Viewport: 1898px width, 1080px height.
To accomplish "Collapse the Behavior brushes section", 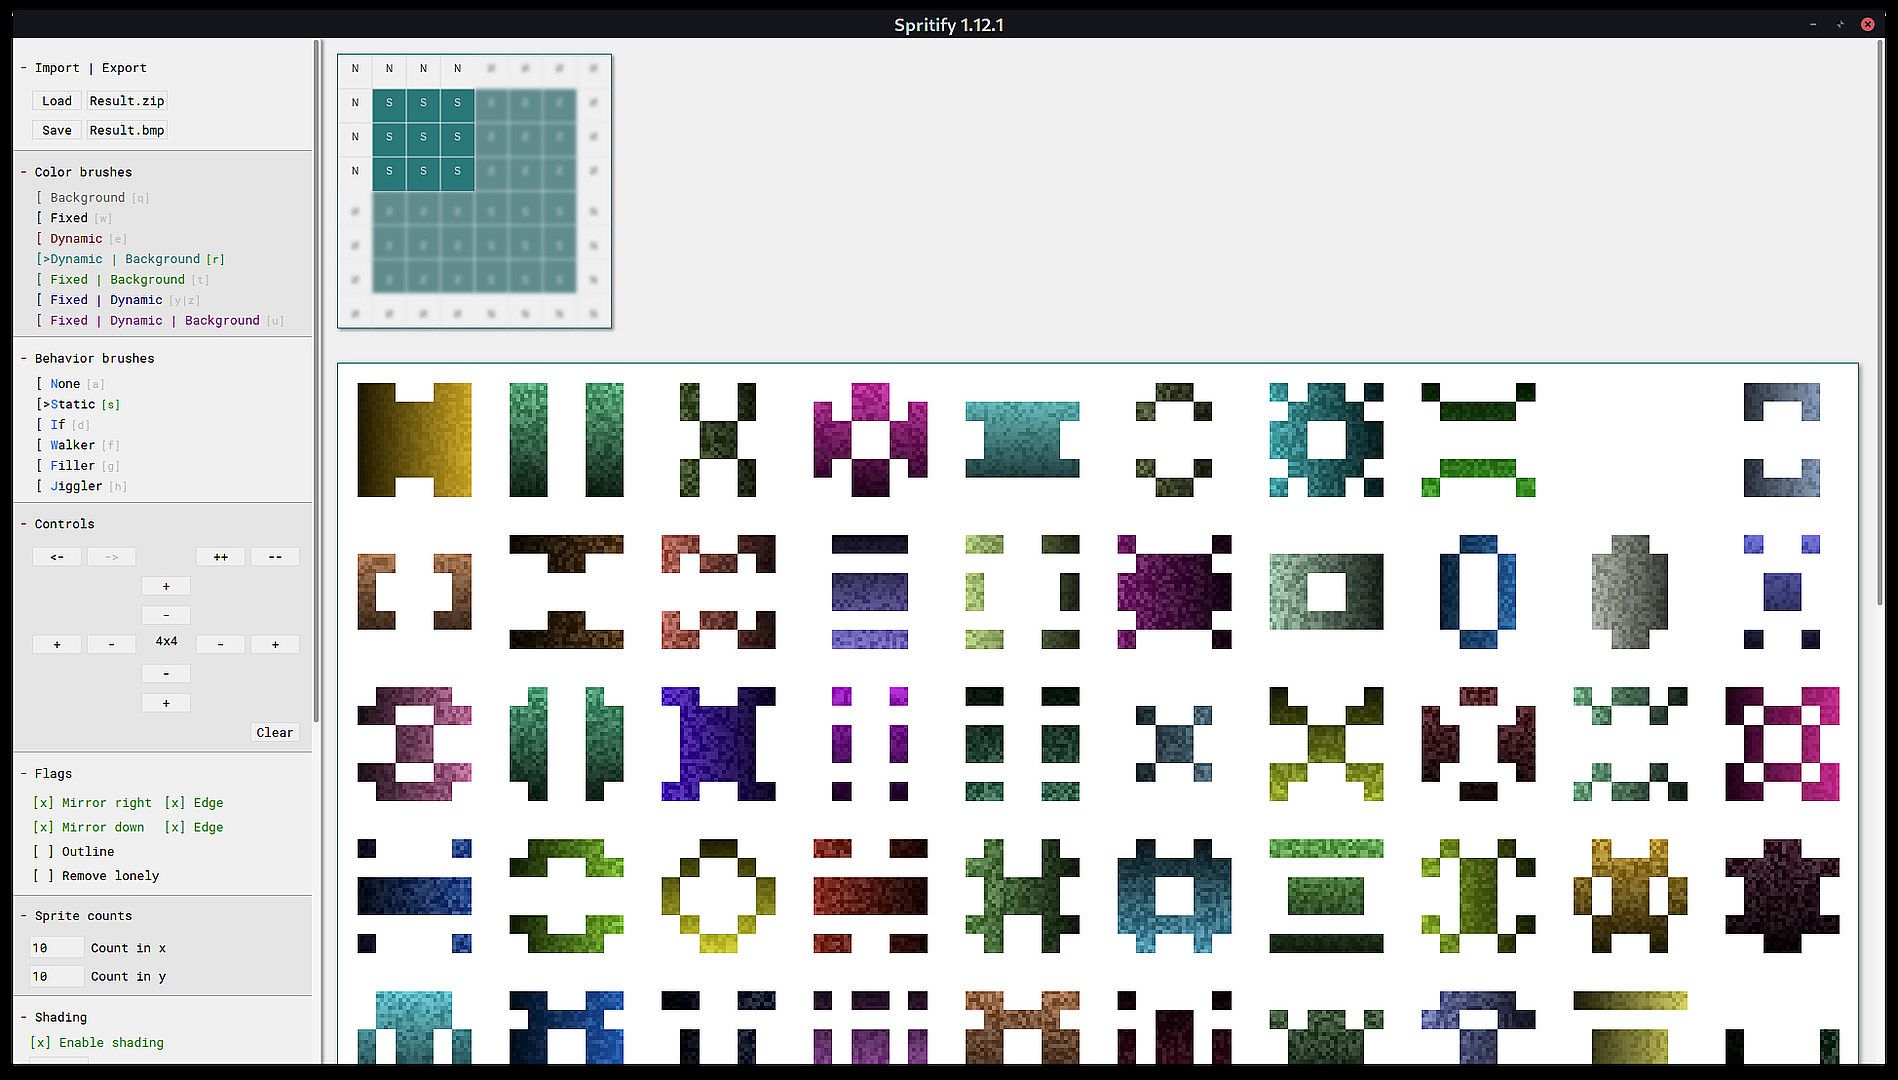I will pos(88,358).
